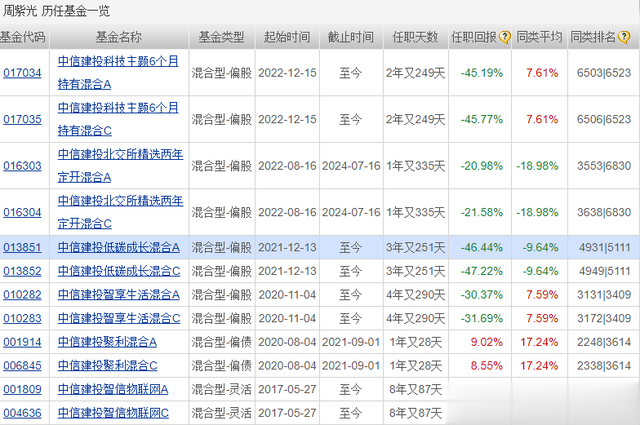Screen dimensions: 640x425
Task: Open 中信建投北交所精选两年定开混合A fund page
Action: point(120,166)
